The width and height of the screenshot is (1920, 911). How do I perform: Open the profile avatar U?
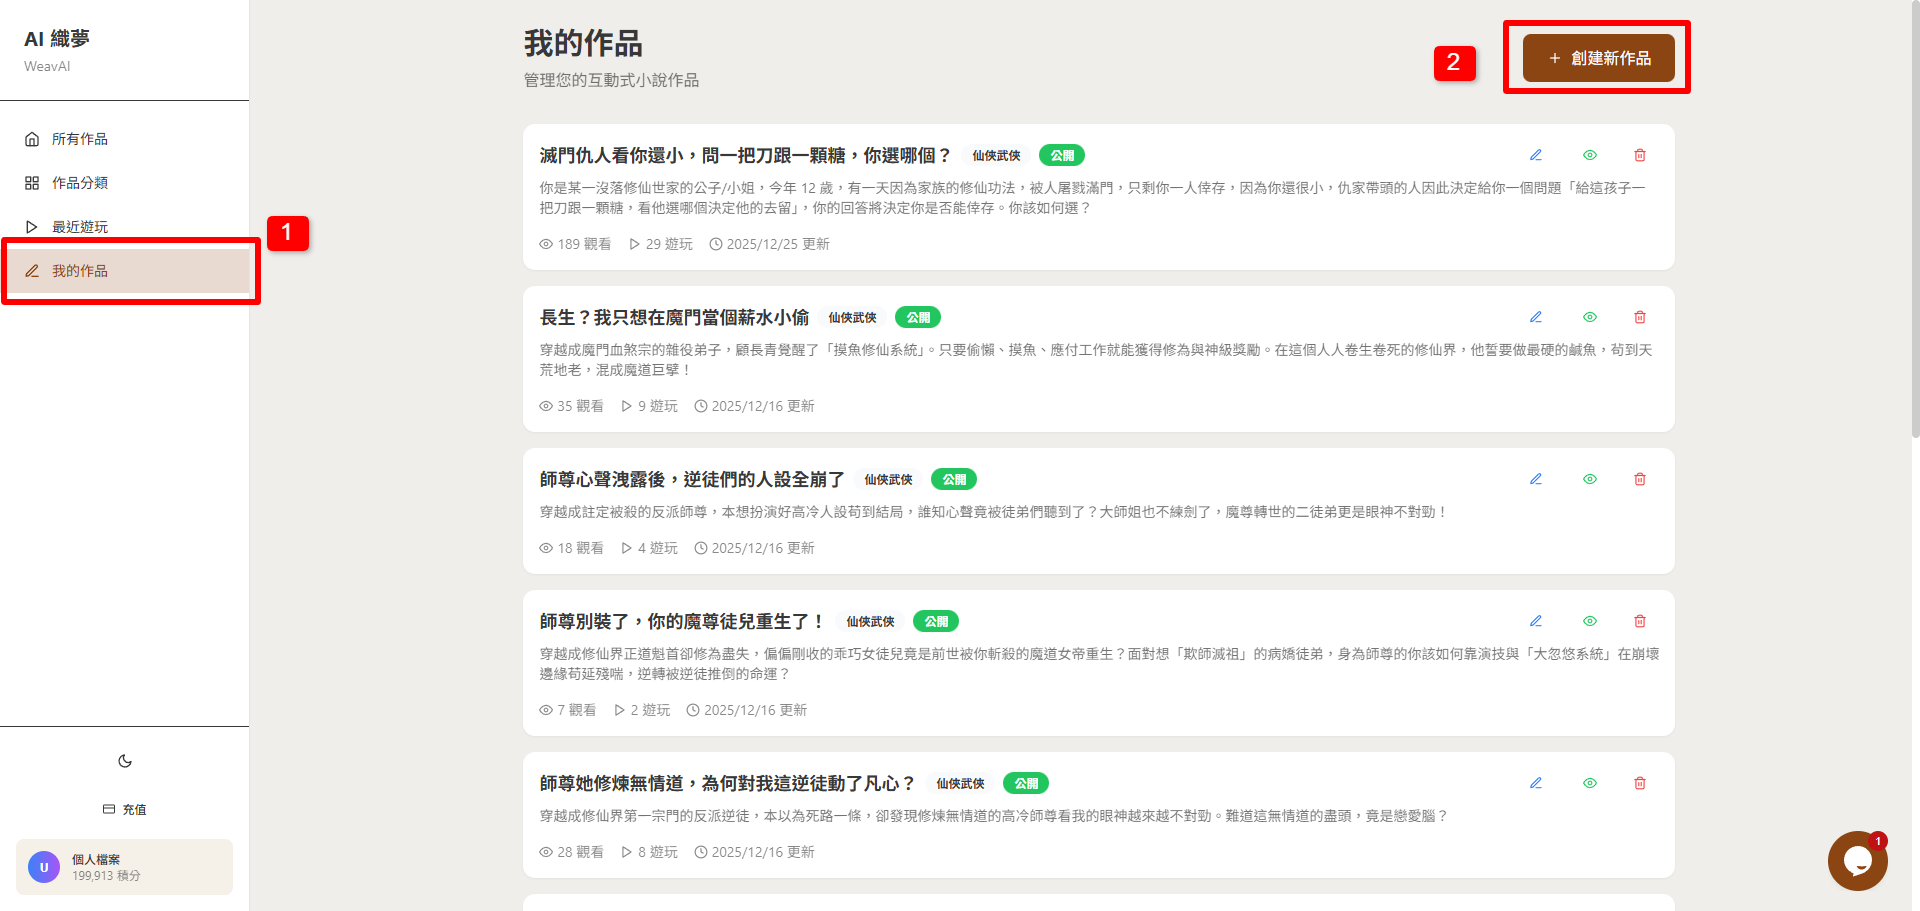point(44,867)
